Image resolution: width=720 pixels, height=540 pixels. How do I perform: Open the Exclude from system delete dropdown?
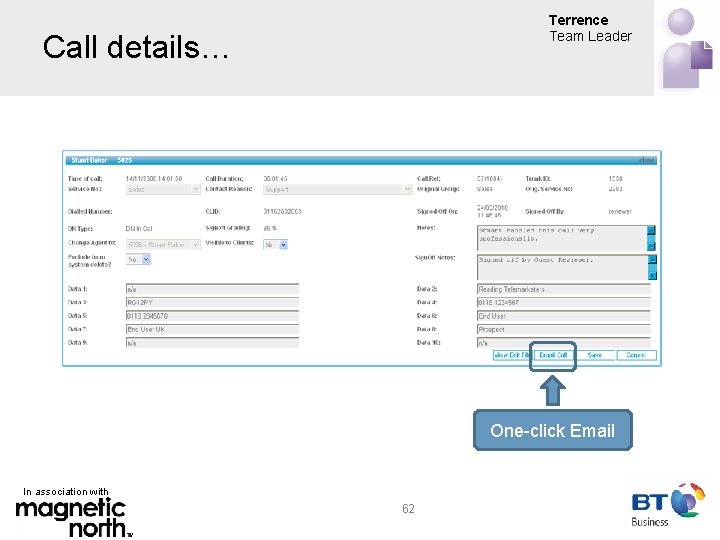click(x=138, y=259)
